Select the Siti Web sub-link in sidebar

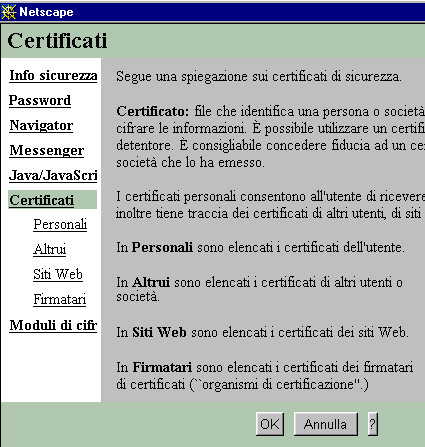click(58, 274)
